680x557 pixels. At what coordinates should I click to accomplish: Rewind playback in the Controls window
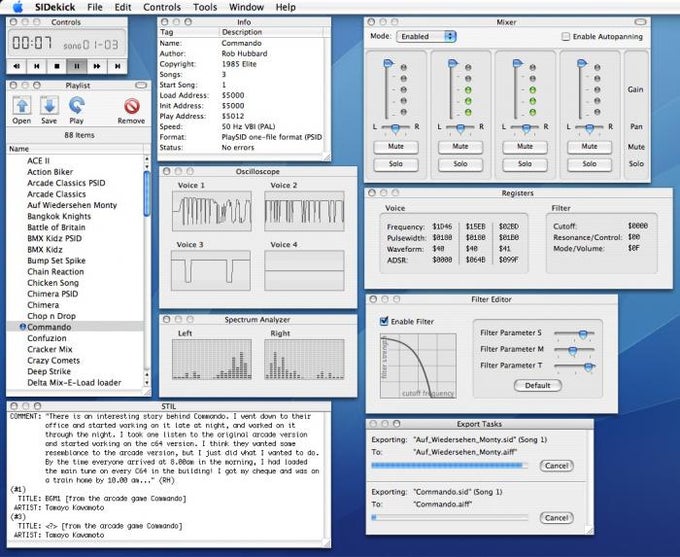17,66
